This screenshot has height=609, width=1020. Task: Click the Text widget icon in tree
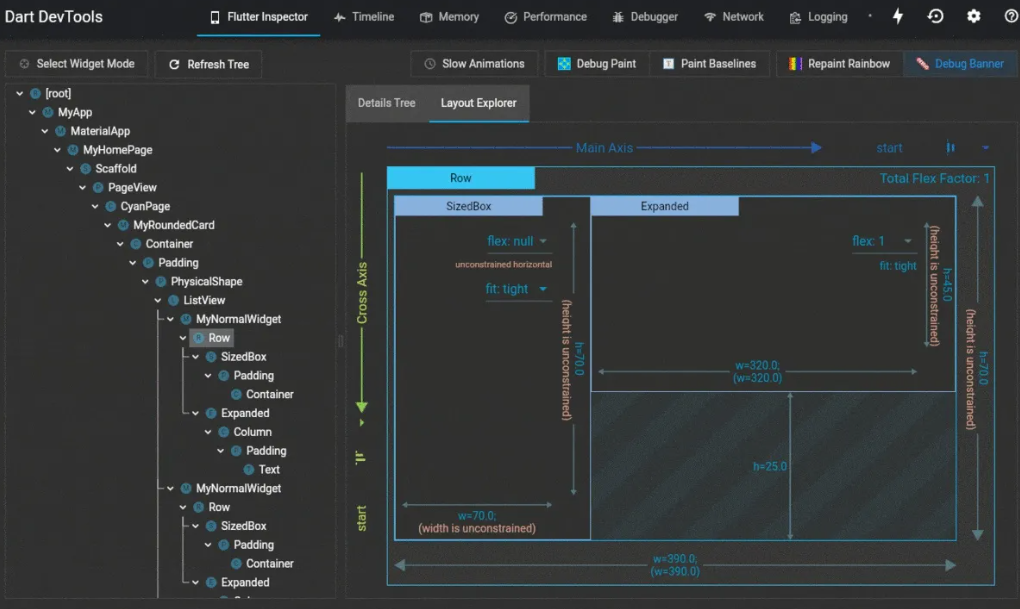[x=248, y=469]
